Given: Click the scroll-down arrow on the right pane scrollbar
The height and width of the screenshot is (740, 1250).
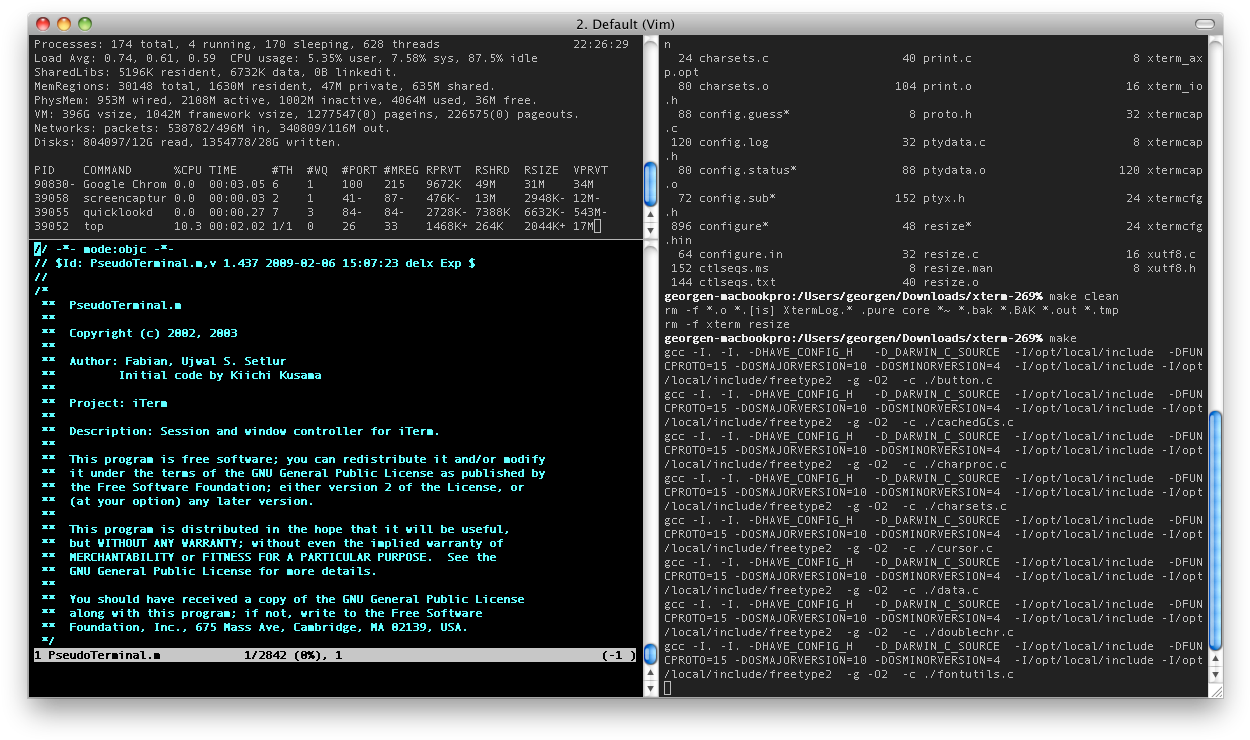Looking at the screenshot, I should tap(1216, 676).
